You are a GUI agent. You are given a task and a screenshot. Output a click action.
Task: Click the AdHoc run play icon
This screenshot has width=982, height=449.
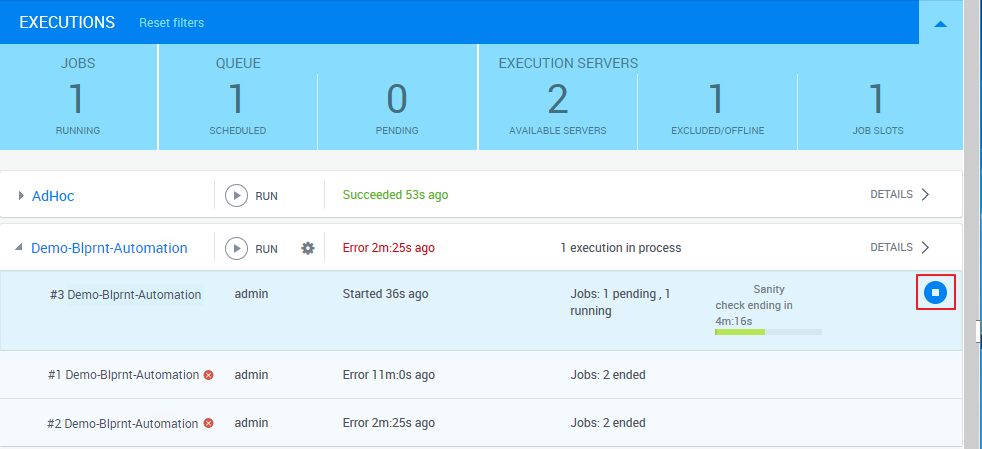[x=236, y=195]
